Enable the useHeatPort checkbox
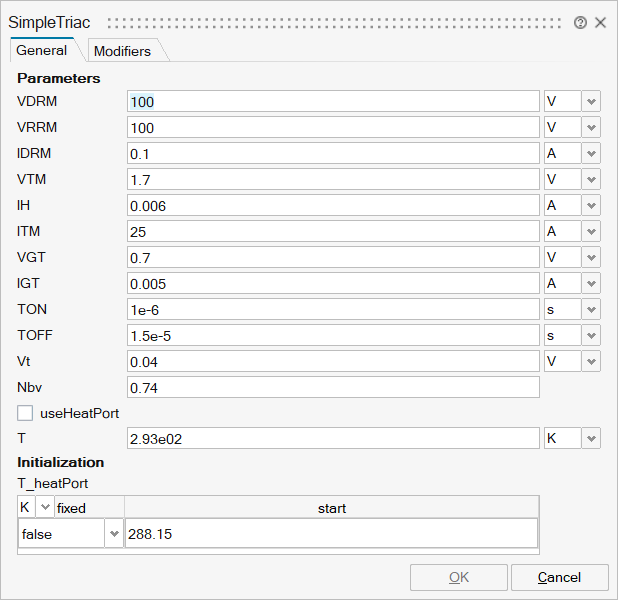Viewport: 618px width, 600px height. coord(26,412)
